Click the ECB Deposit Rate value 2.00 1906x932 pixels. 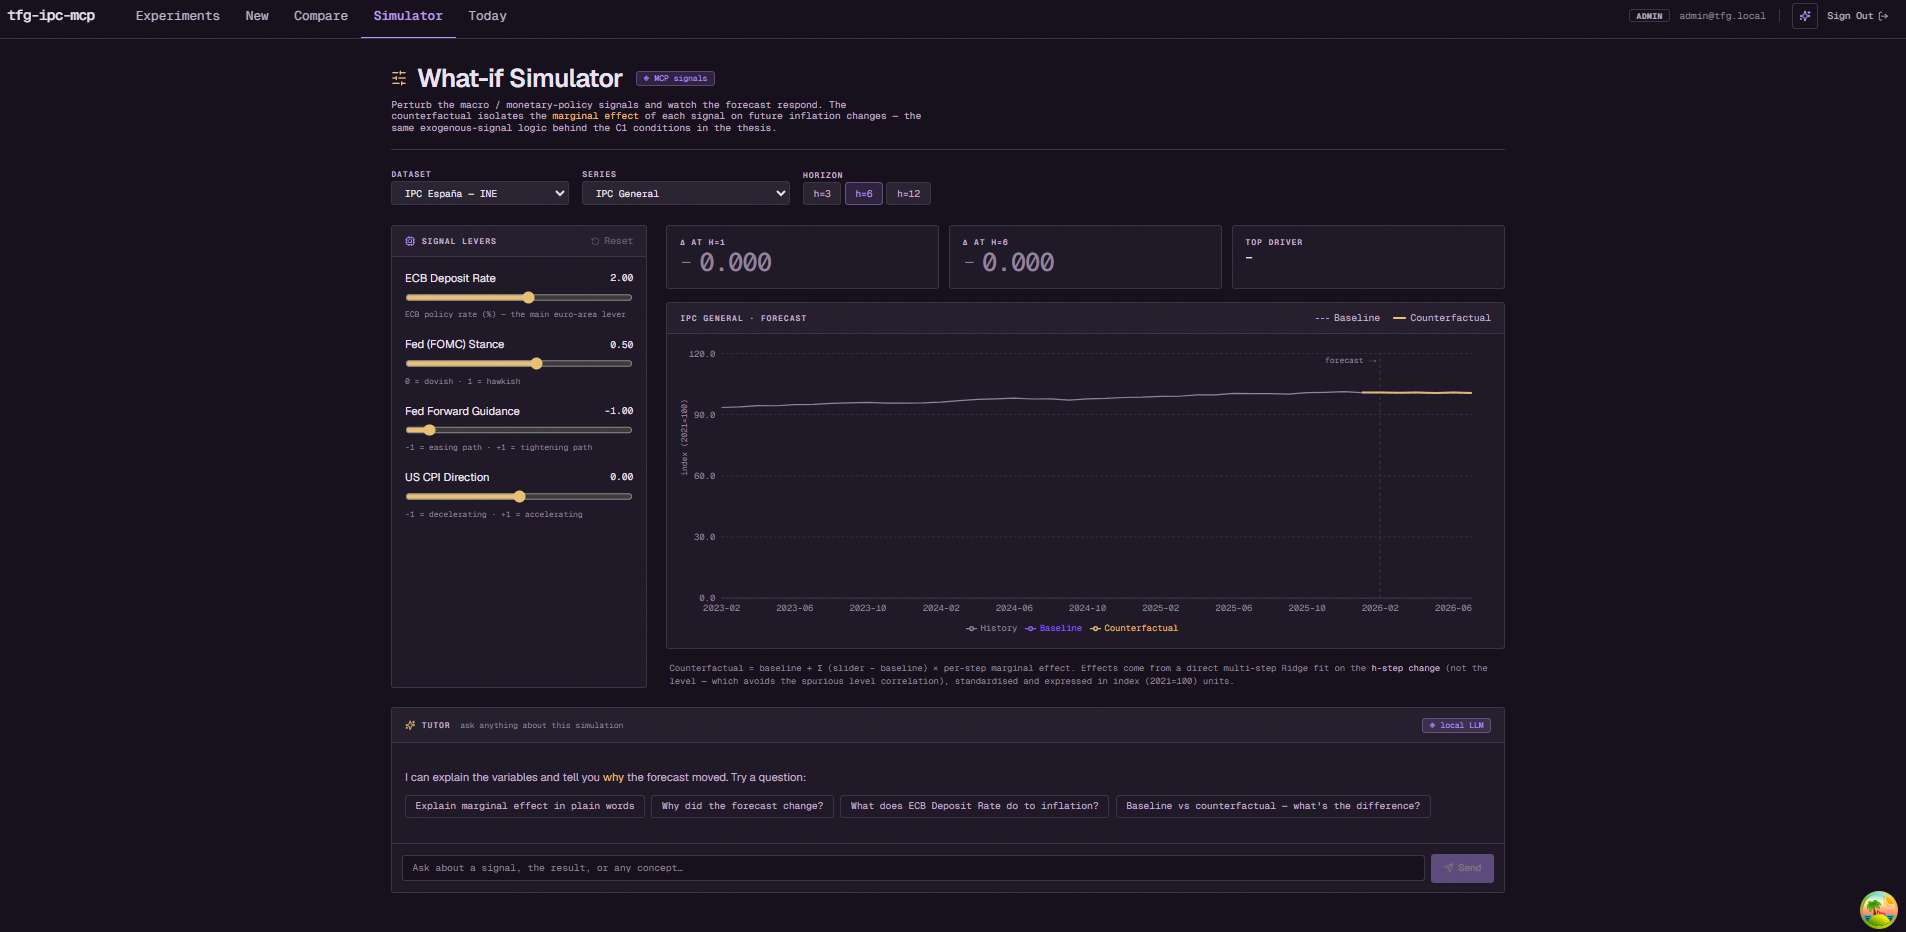(621, 278)
